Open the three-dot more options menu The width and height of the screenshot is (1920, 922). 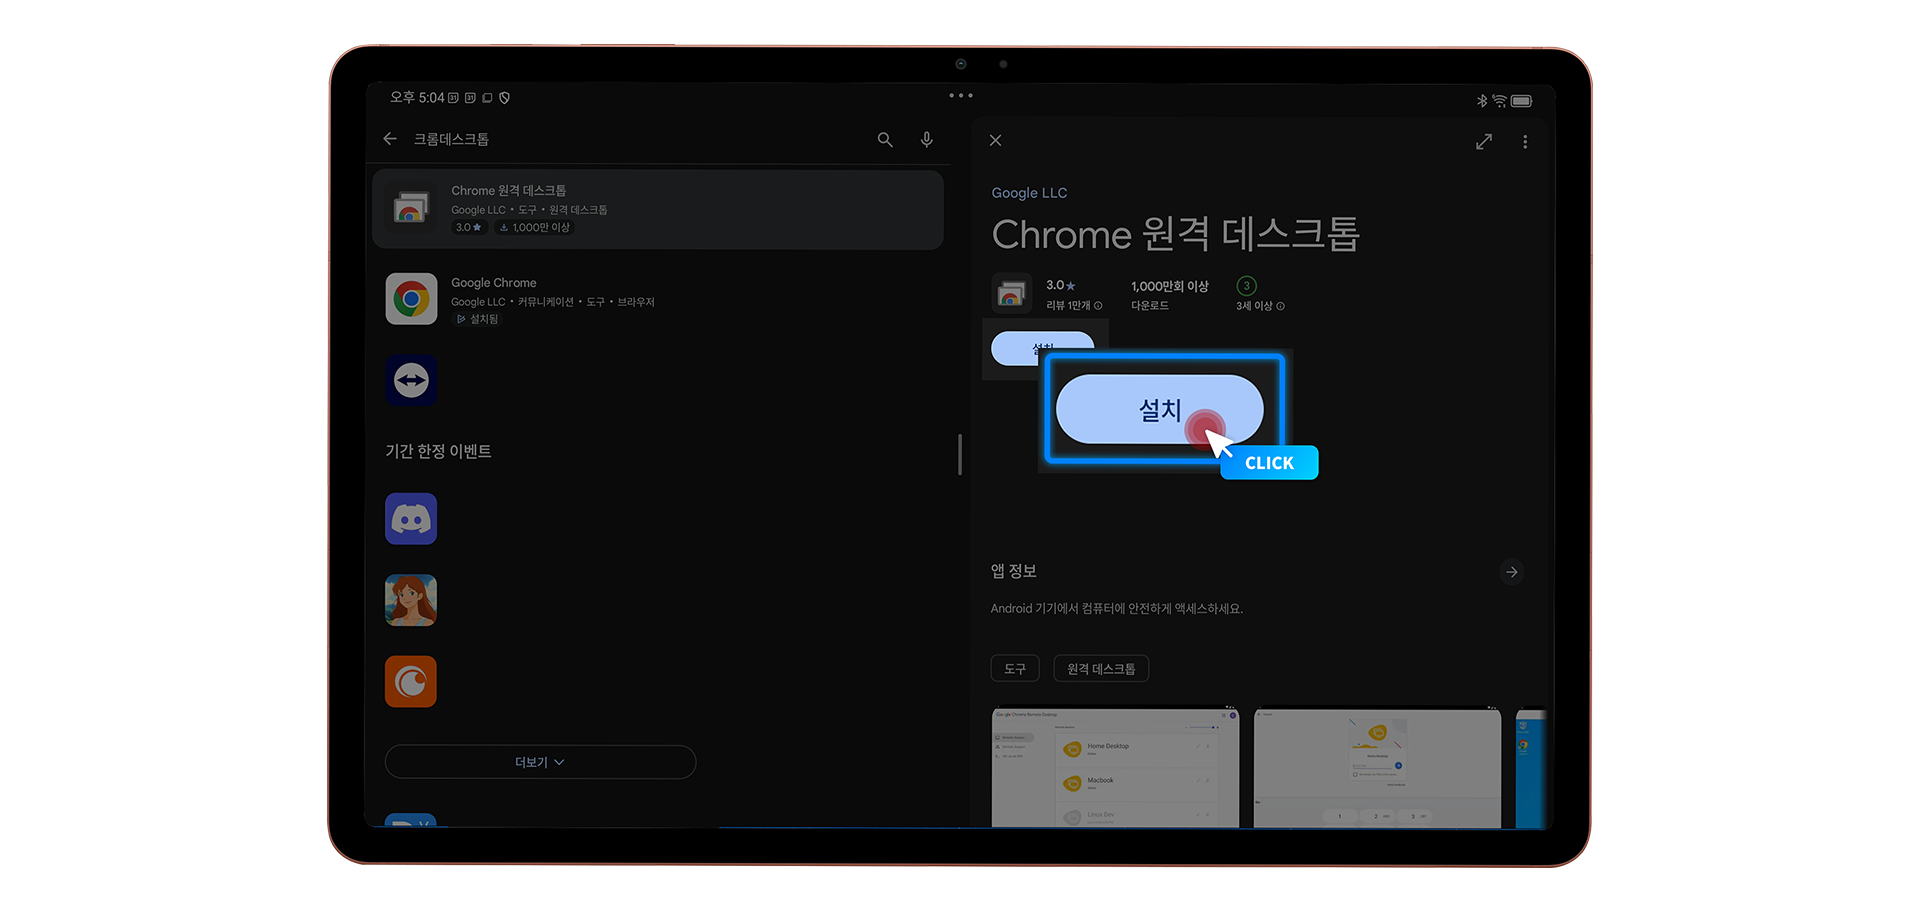click(x=1525, y=142)
